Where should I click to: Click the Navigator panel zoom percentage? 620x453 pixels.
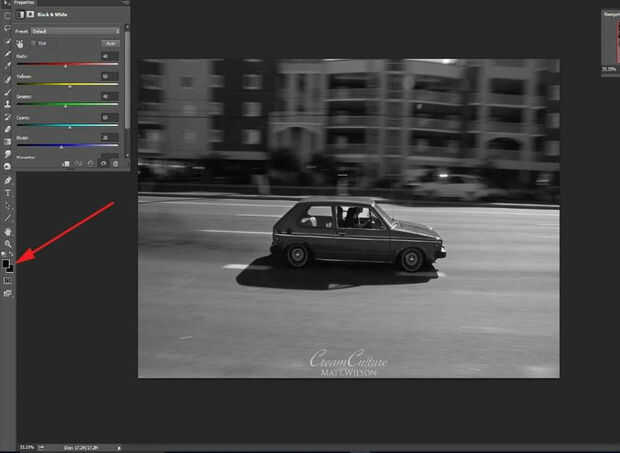click(x=607, y=69)
